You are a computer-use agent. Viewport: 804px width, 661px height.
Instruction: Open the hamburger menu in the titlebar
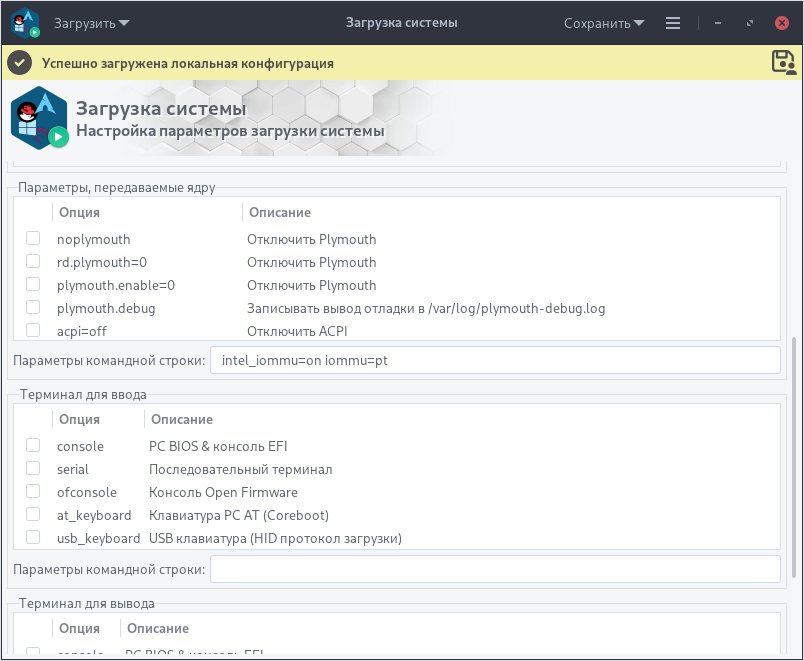673,22
